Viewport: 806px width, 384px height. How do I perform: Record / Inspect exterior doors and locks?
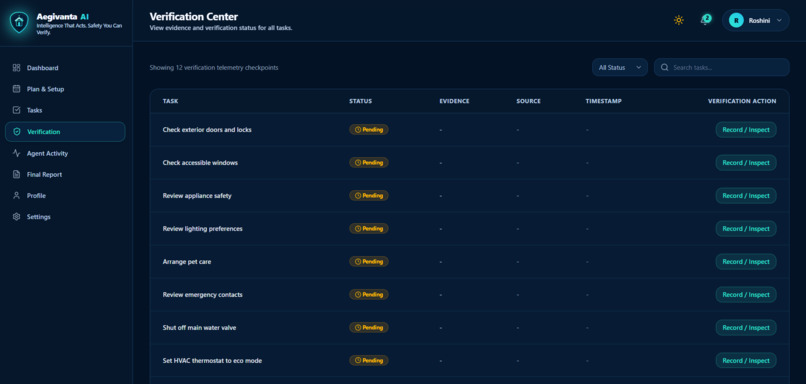[x=746, y=130]
